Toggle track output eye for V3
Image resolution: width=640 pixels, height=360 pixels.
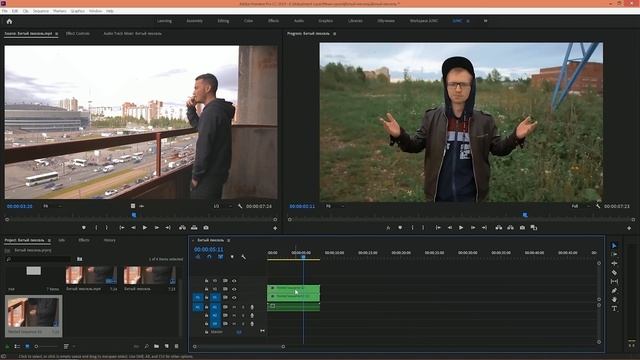tap(234, 281)
